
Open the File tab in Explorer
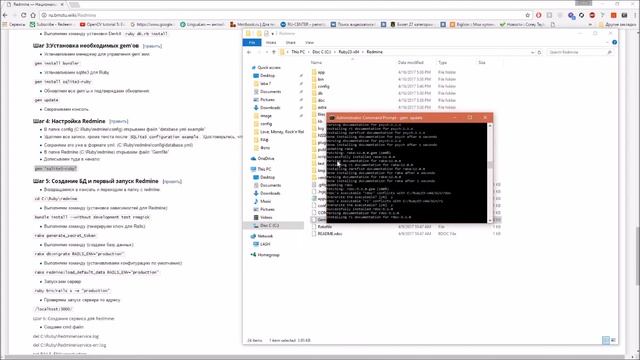(252, 42)
